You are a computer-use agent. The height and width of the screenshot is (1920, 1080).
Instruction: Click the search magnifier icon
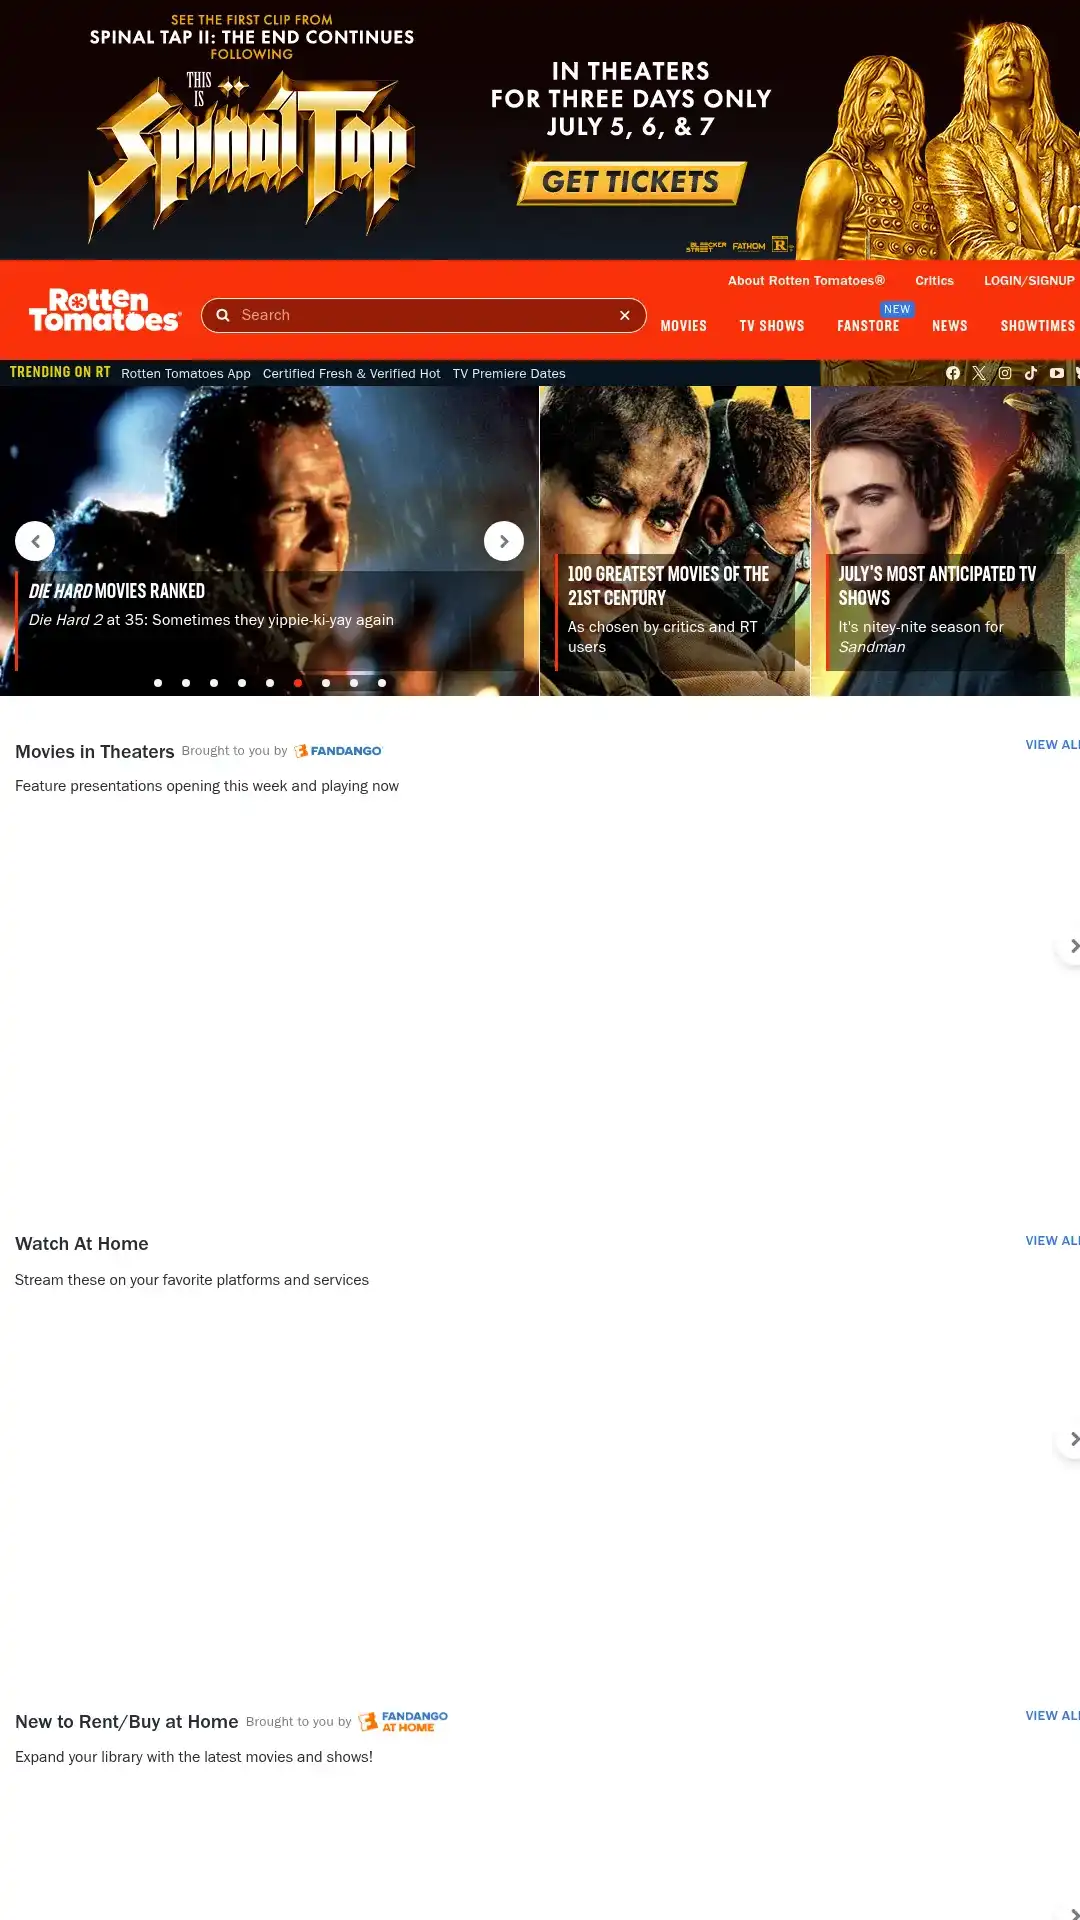pos(223,315)
